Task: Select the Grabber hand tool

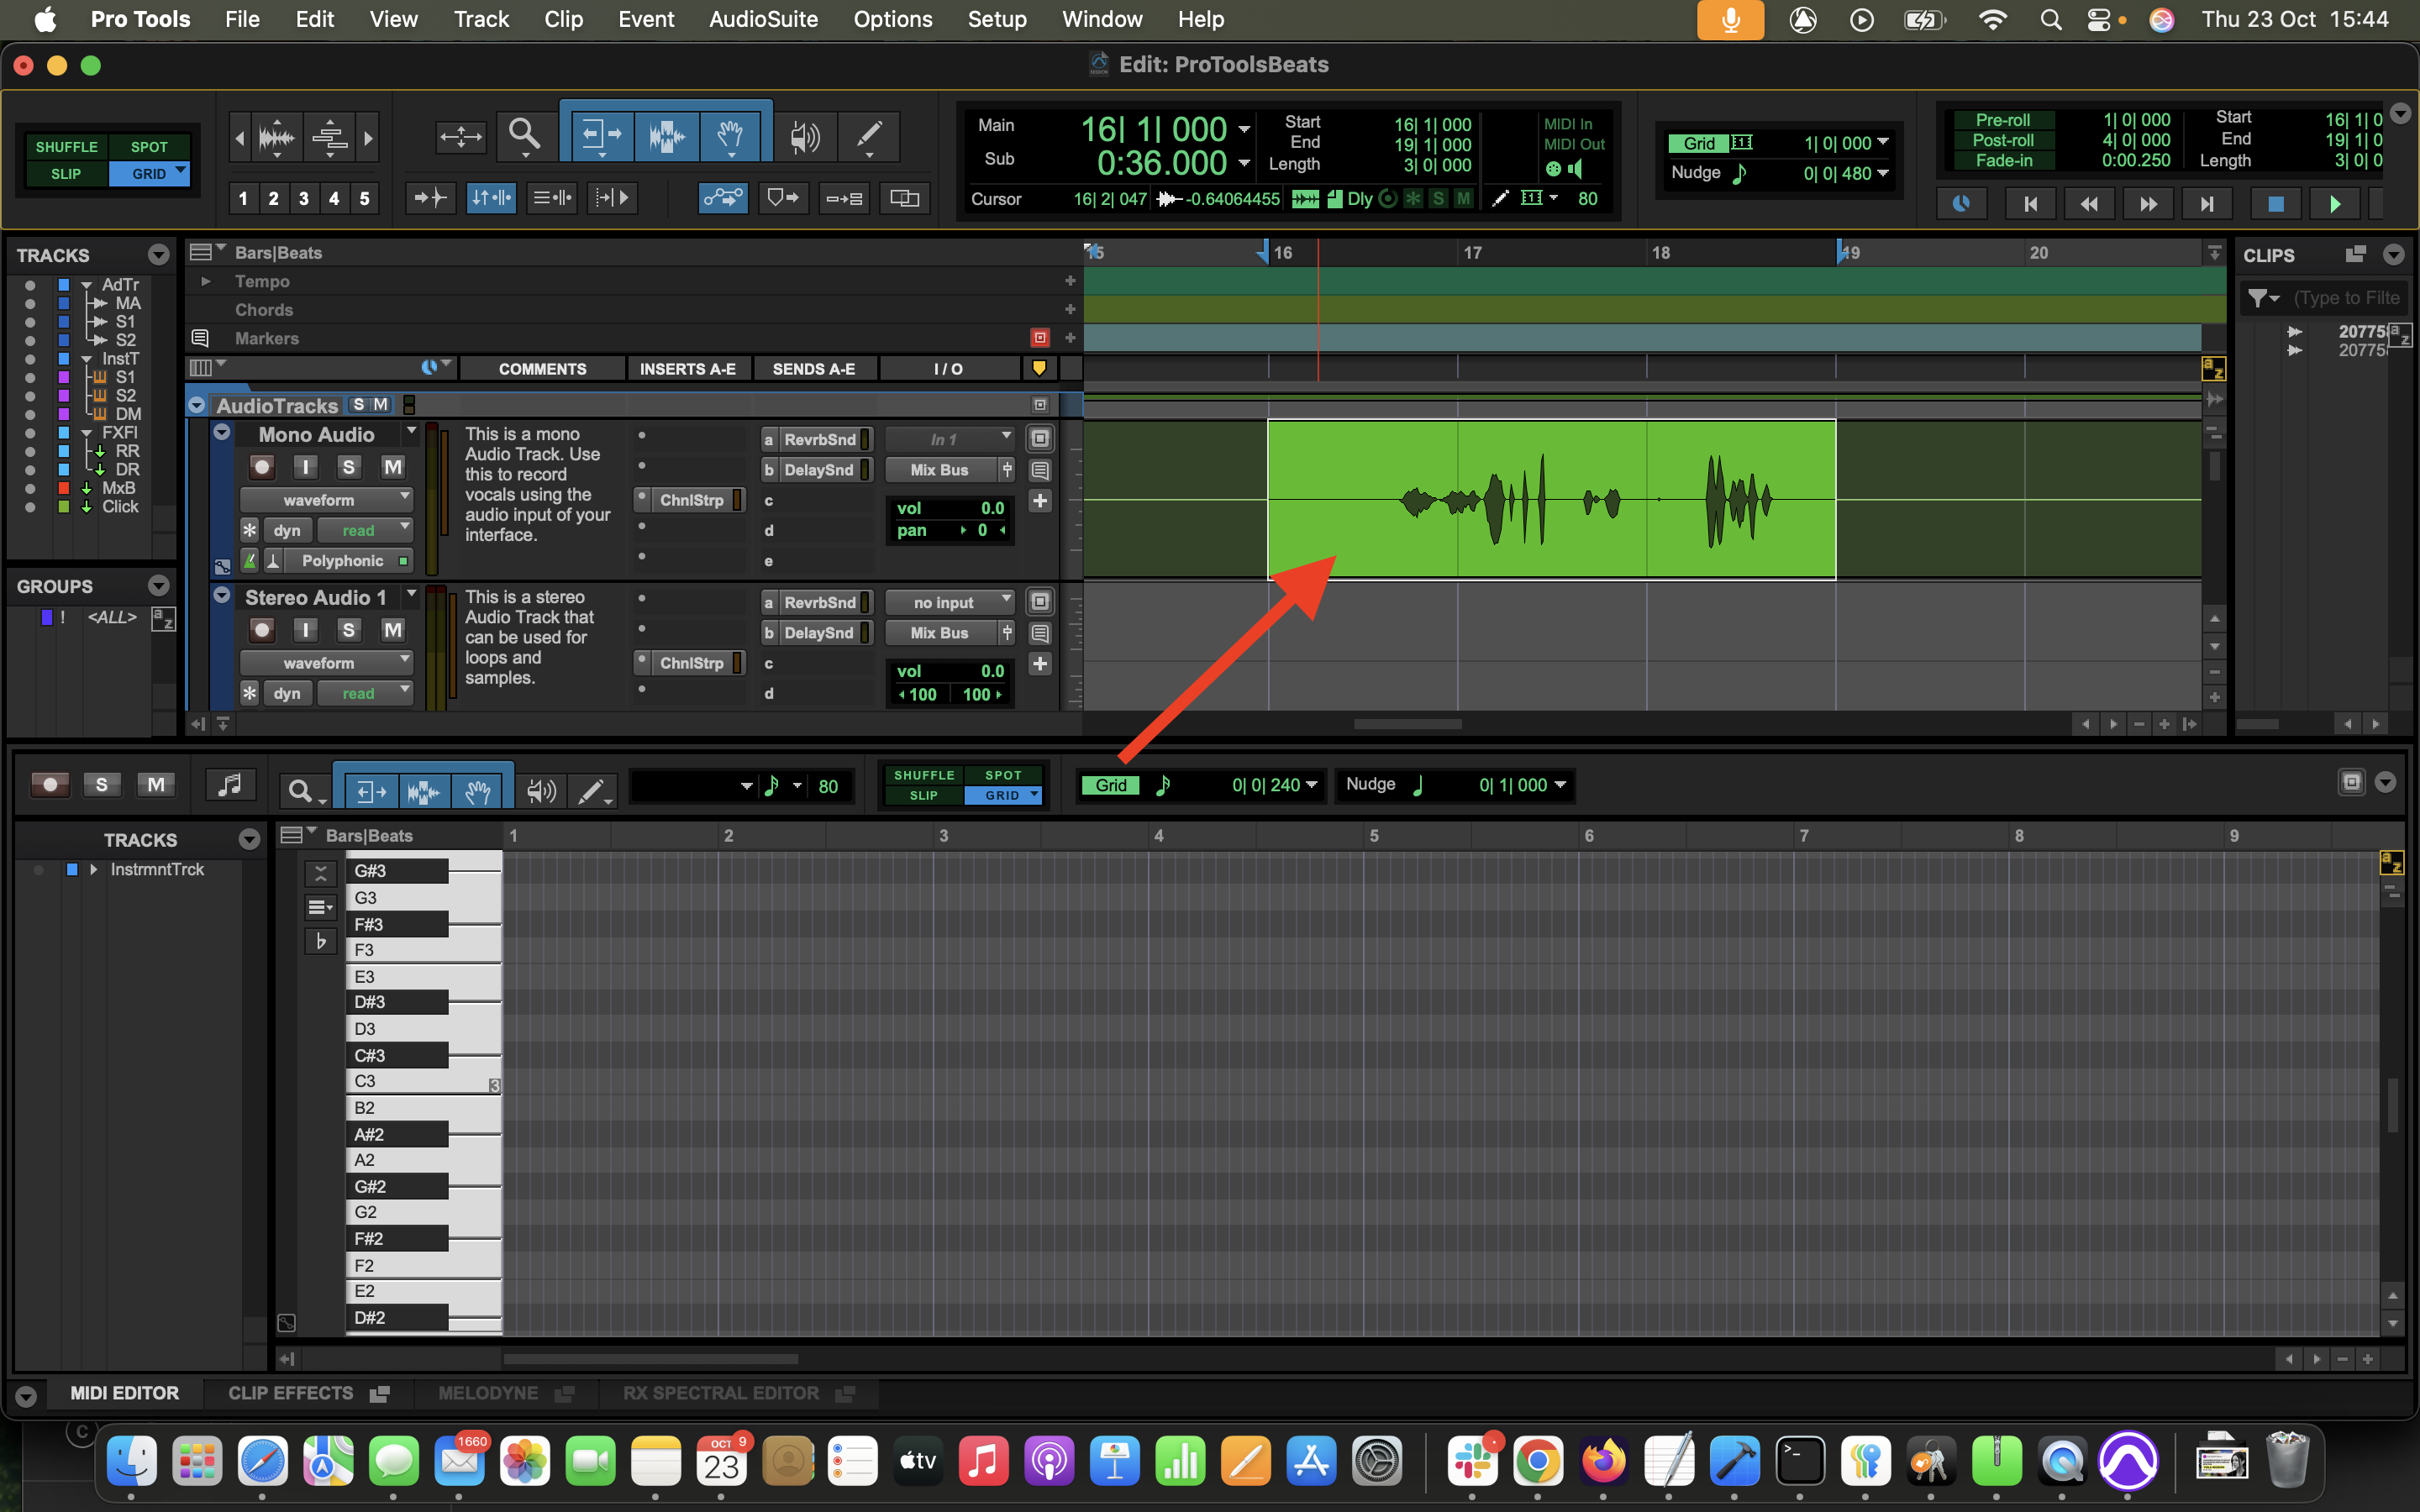Action: pyautogui.click(x=730, y=134)
